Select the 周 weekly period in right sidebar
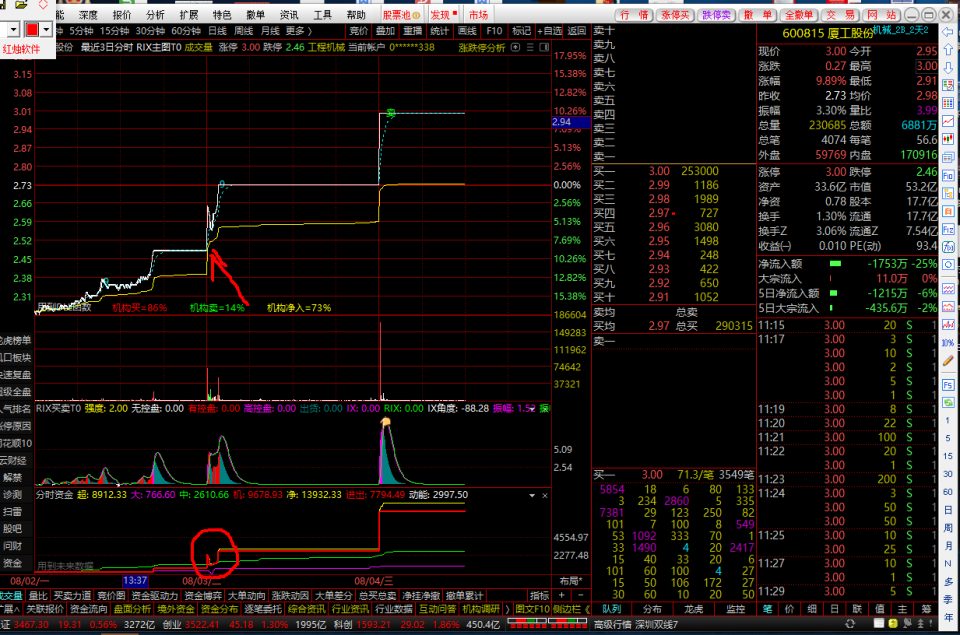Screen dimensions: 960x635 [x=948, y=528]
